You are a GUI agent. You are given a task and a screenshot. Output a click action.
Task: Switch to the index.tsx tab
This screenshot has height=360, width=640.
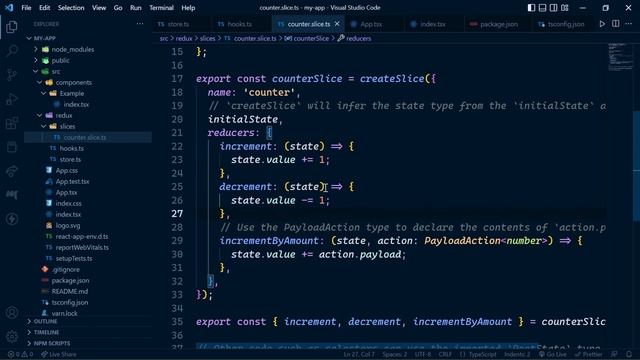[x=433, y=24]
